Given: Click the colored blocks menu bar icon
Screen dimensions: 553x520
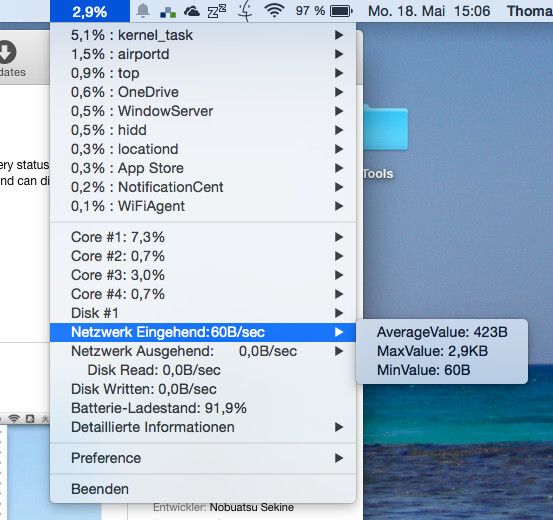Looking at the screenshot, I should click(x=168, y=12).
